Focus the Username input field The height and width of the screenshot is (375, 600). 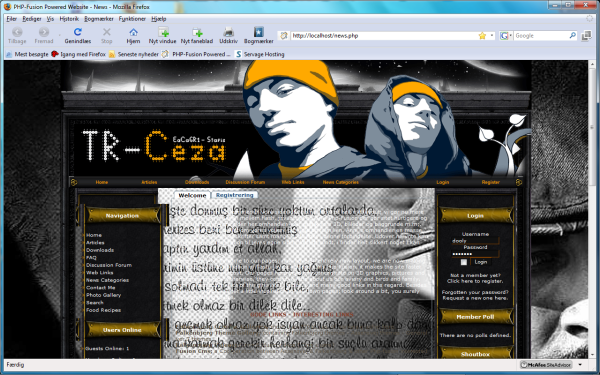[x=475, y=241]
